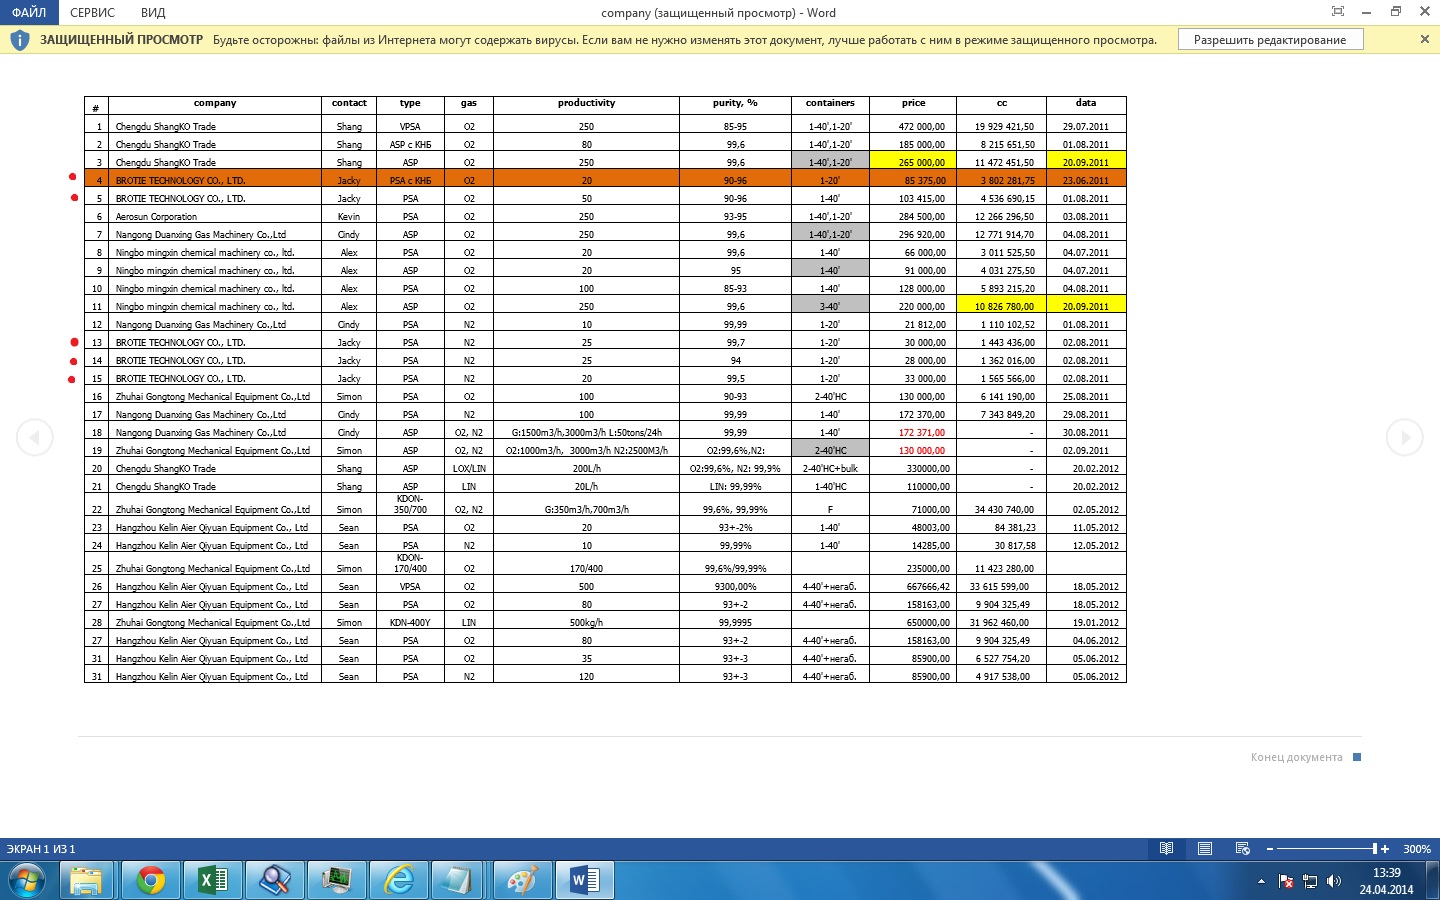This screenshot has height=900, width=1440.
Task: Click 'KDON-350/700' type cell
Action: [x=410, y=504]
